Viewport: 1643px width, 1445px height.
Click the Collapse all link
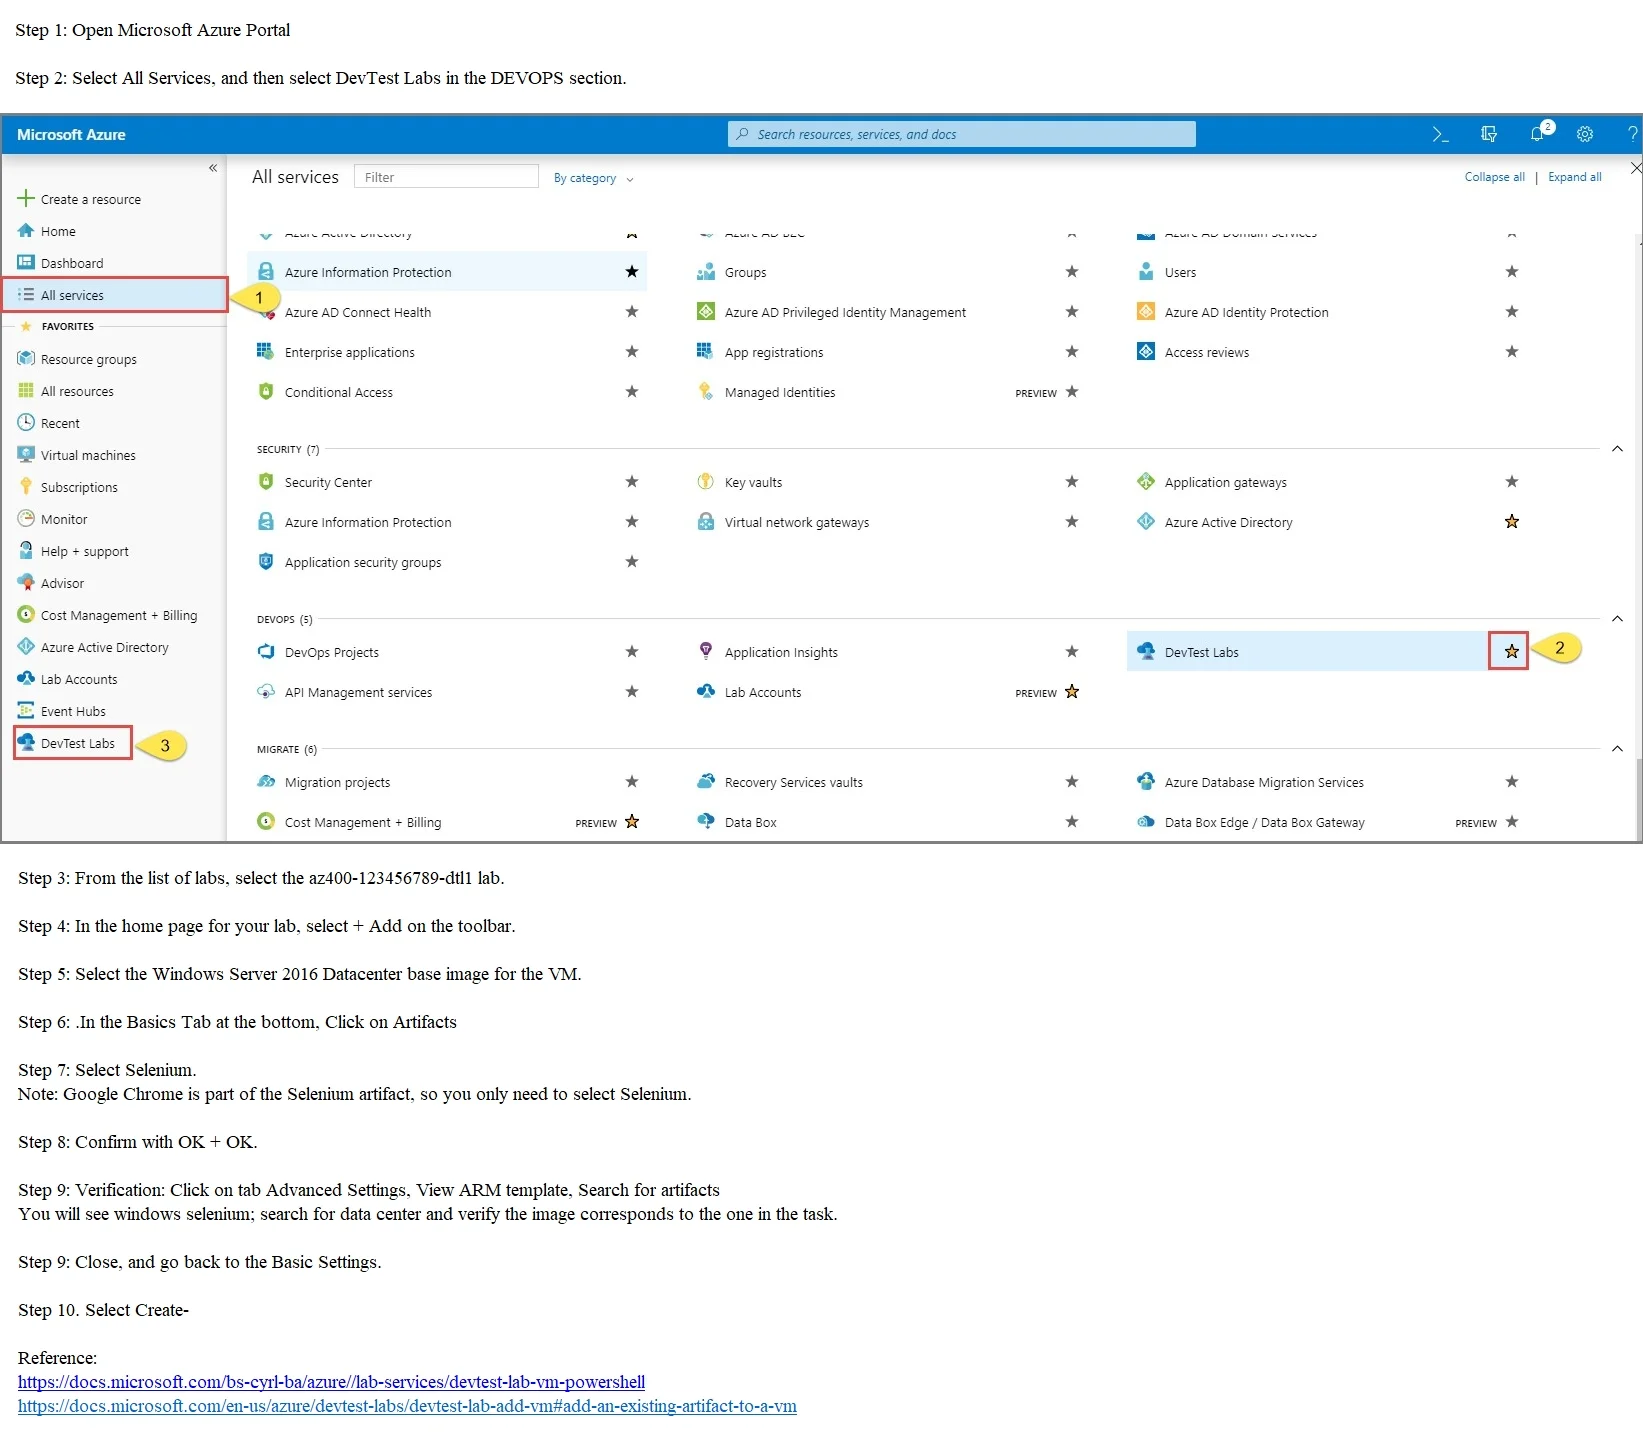click(x=1494, y=177)
